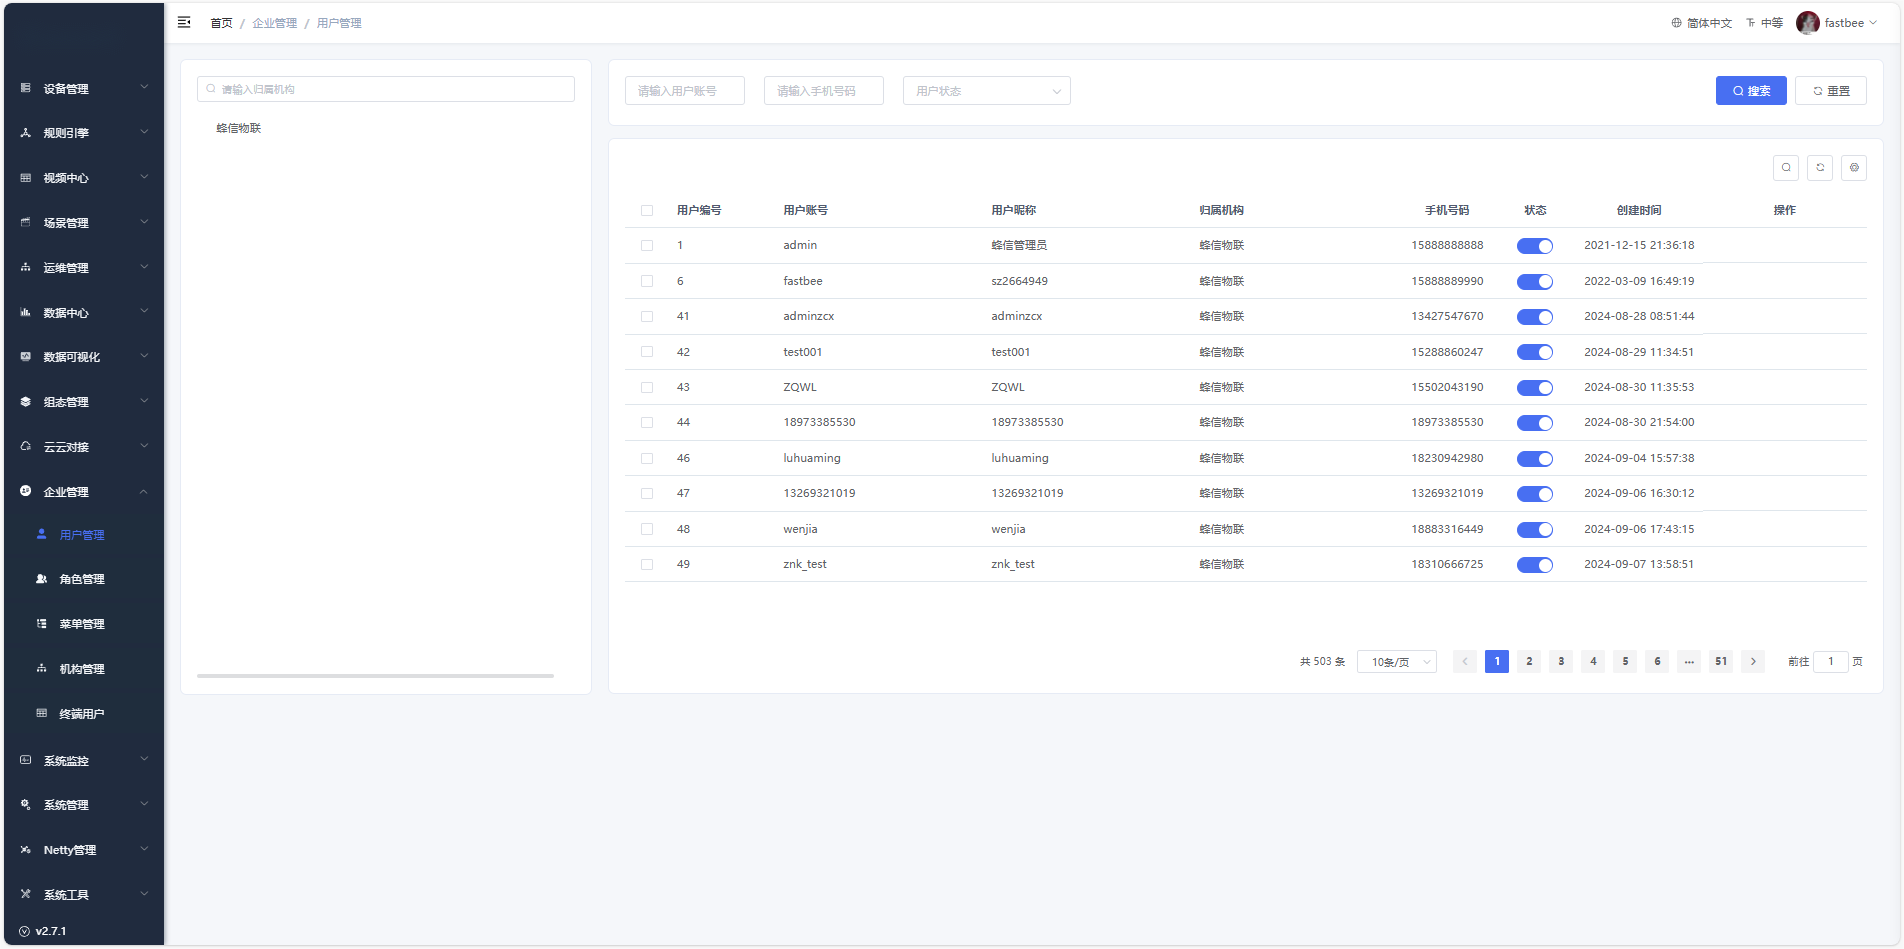This screenshot has height=949, width=1904.
Task: Click the reset button
Action: (1830, 91)
